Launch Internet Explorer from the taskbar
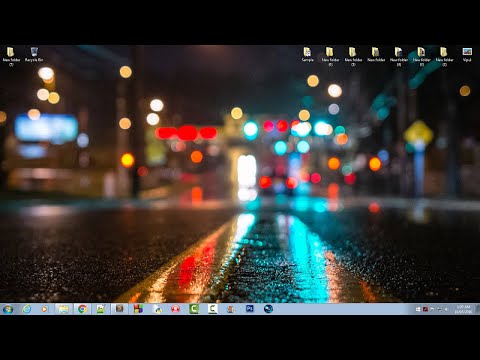This screenshot has height=360, width=480. [27, 309]
